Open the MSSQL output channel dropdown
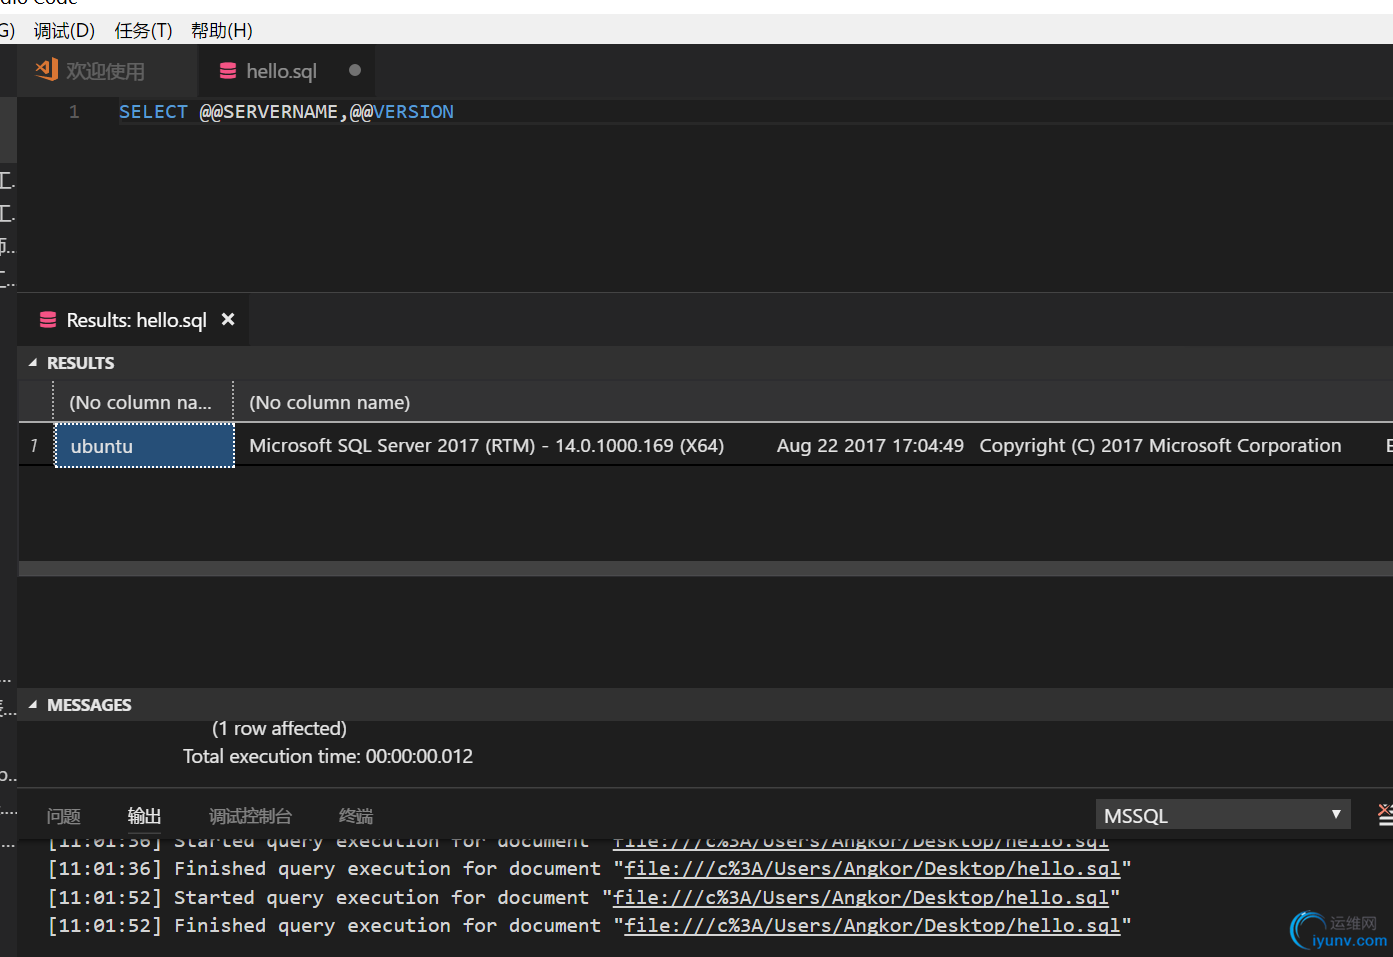Screen dimensions: 1393x957 pyautogui.click(x=1223, y=815)
